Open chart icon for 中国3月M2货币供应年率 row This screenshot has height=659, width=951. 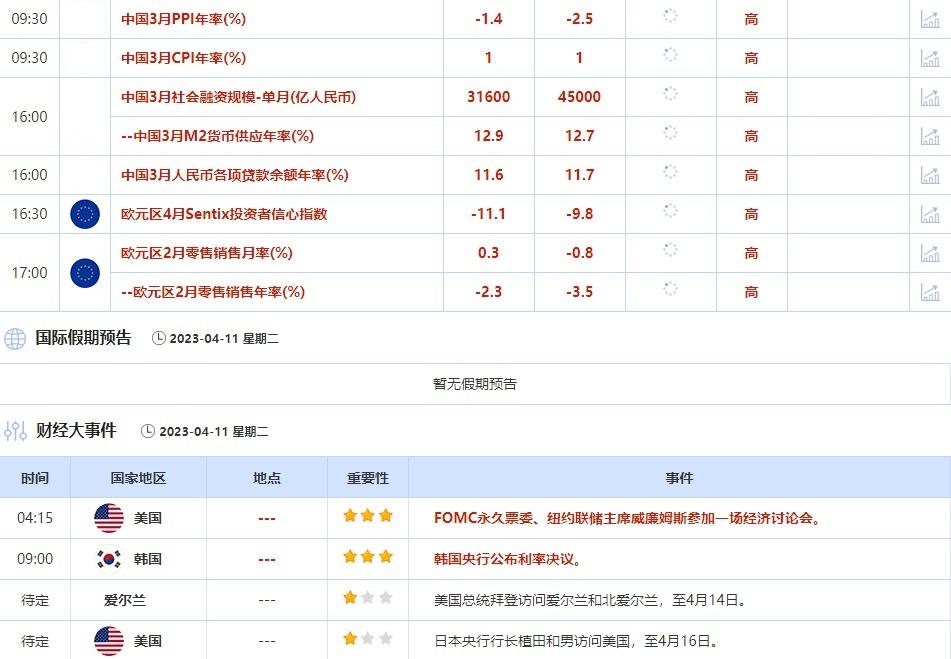coord(930,136)
